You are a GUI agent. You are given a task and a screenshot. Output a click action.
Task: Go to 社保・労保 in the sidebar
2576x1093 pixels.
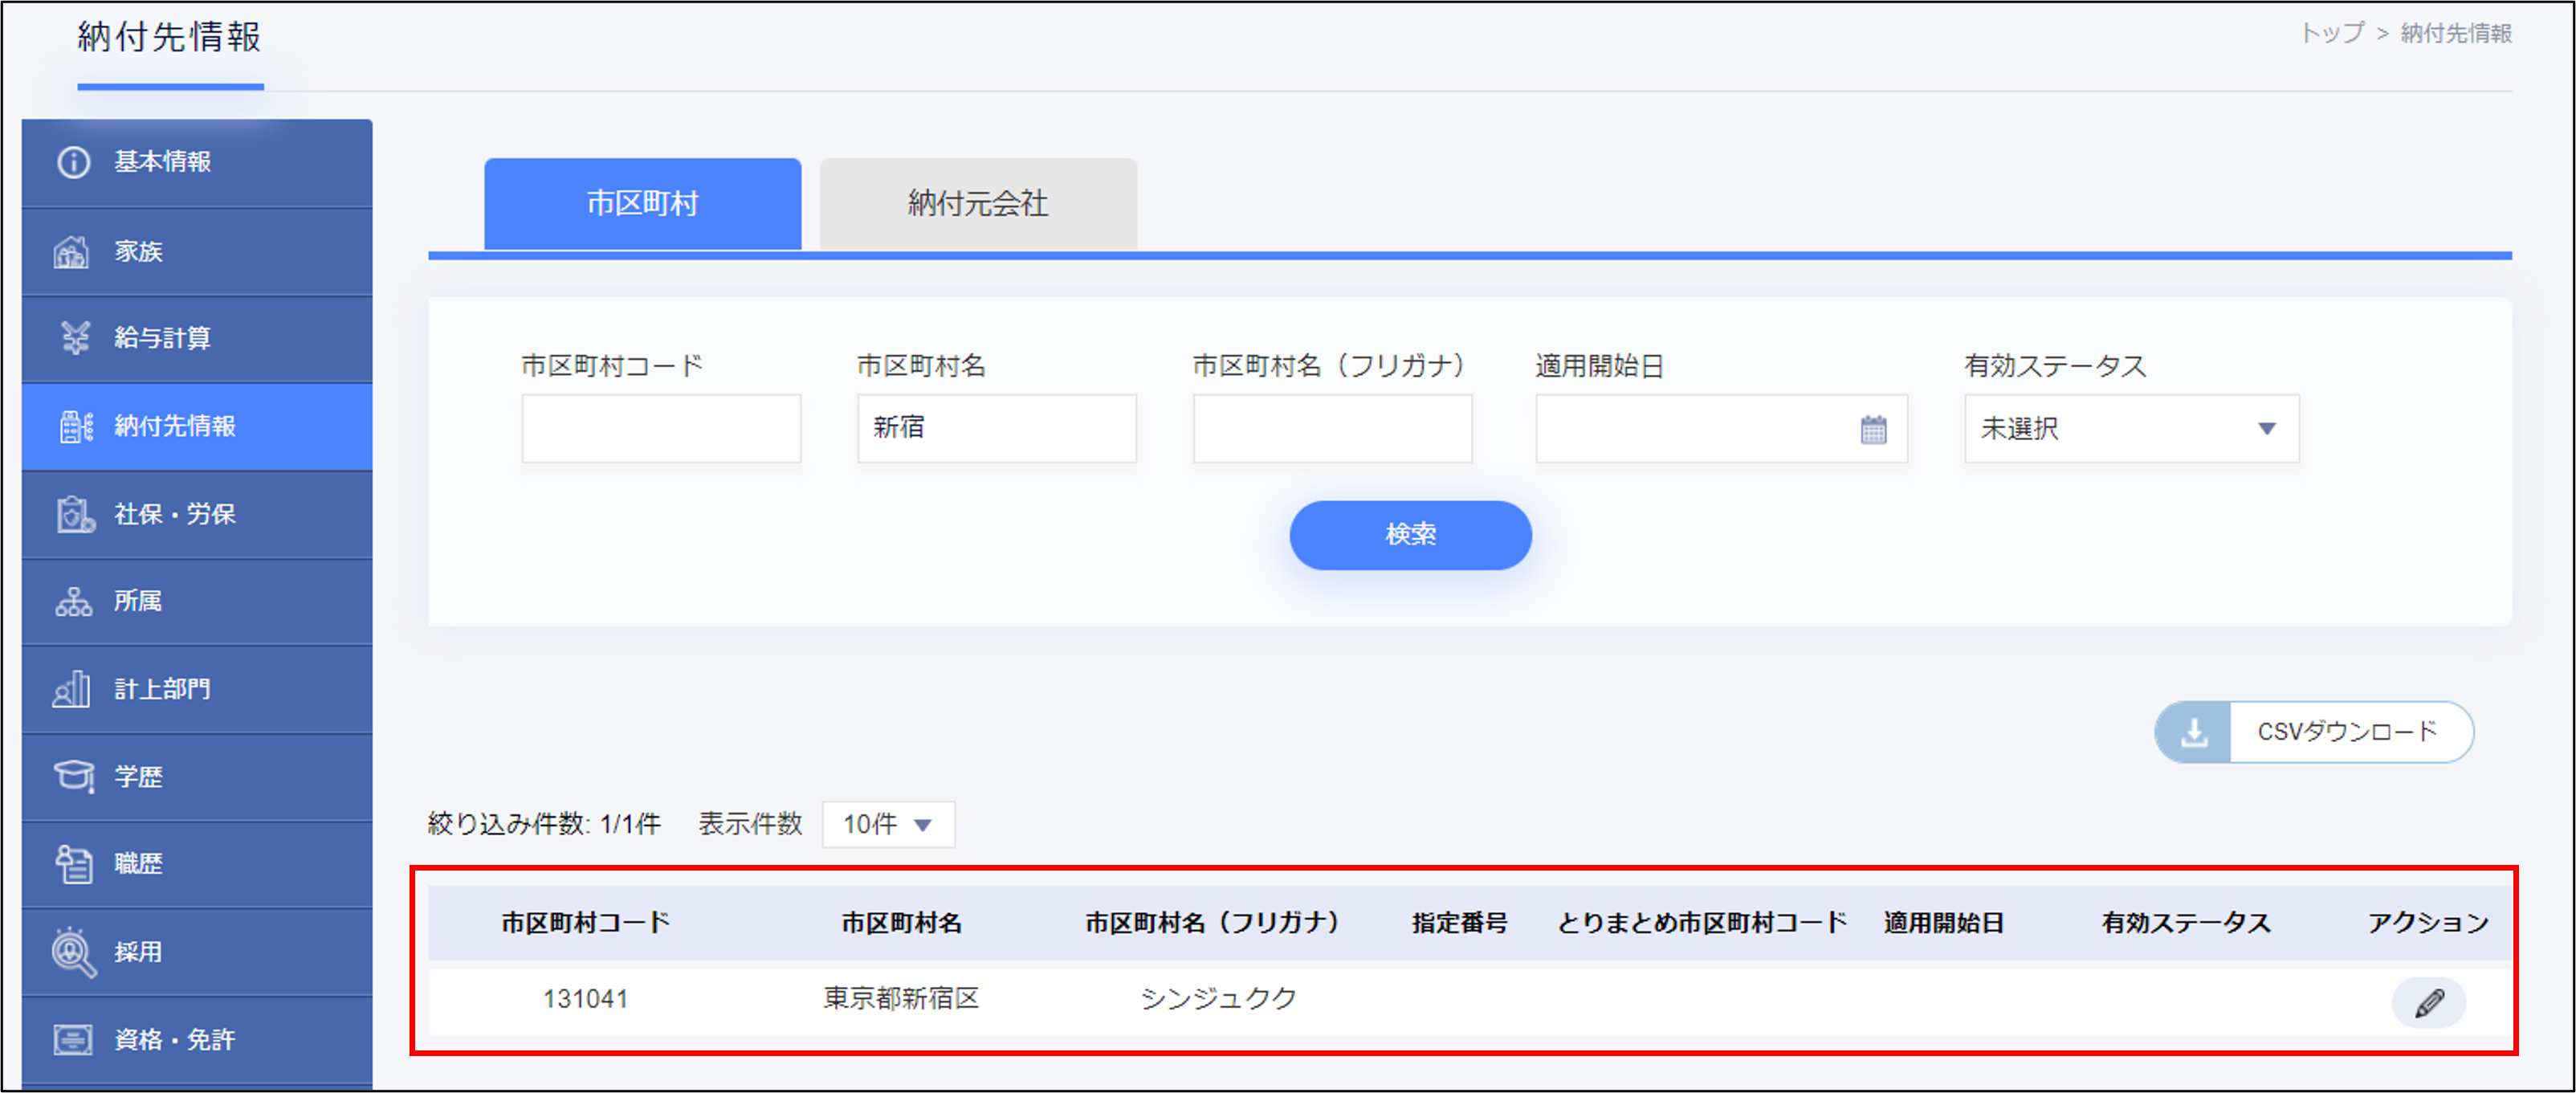[174, 514]
